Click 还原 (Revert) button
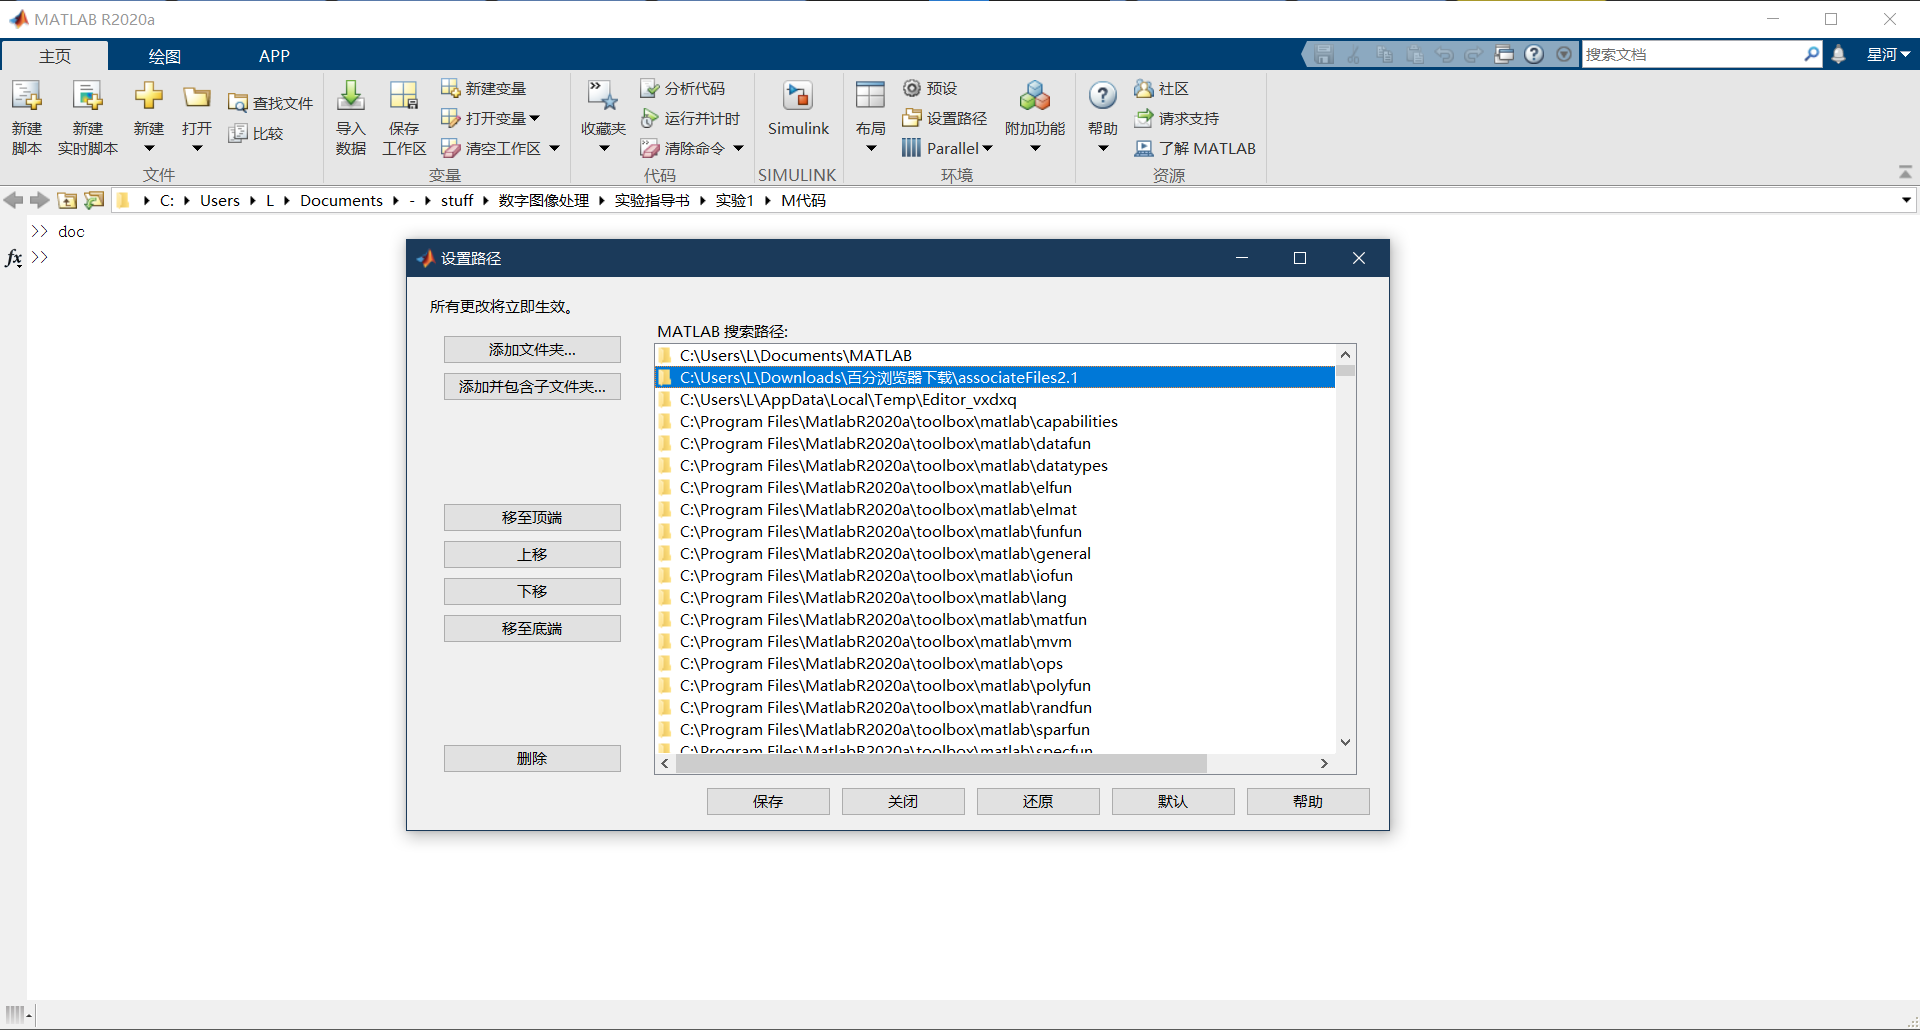Viewport: 1920px width, 1030px height. click(x=1038, y=802)
